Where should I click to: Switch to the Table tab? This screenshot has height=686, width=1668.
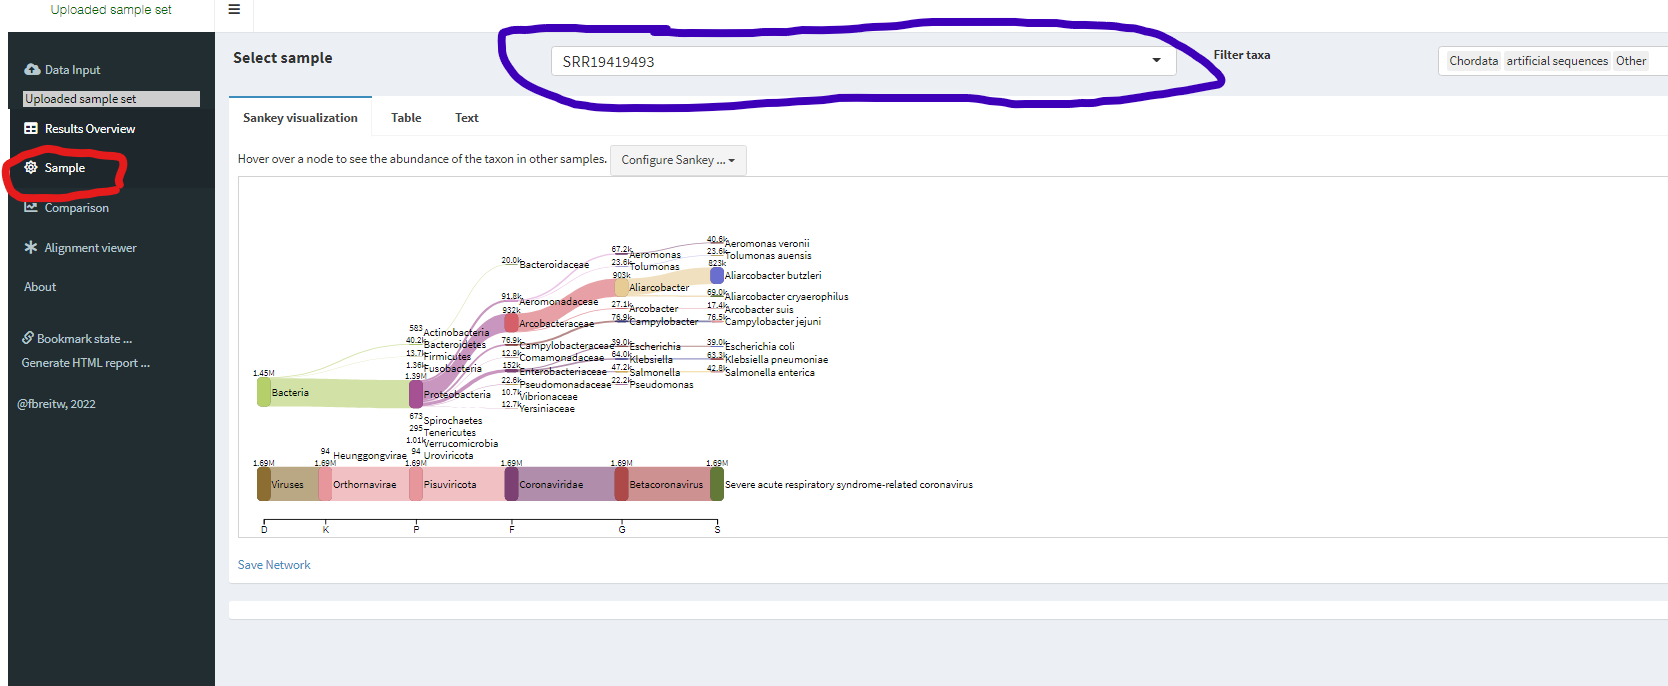[x=405, y=118]
